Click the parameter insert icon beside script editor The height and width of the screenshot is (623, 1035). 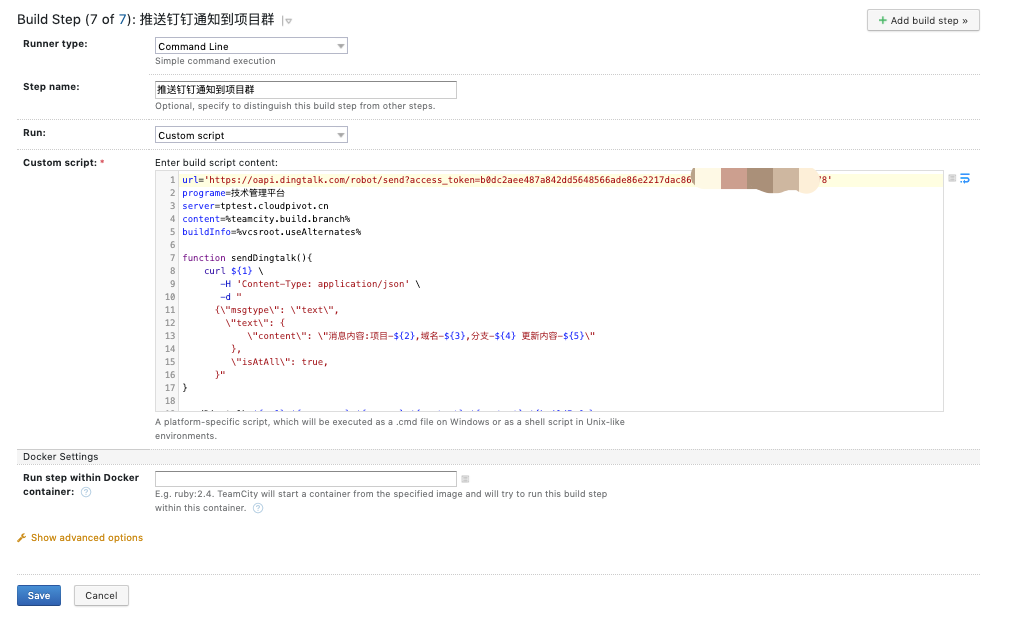[952, 178]
